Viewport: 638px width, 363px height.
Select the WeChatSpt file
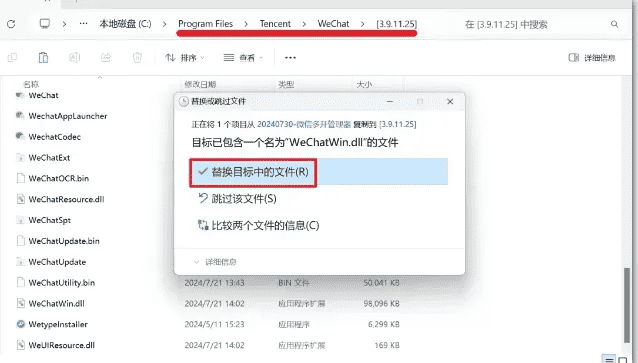click(x=50, y=220)
